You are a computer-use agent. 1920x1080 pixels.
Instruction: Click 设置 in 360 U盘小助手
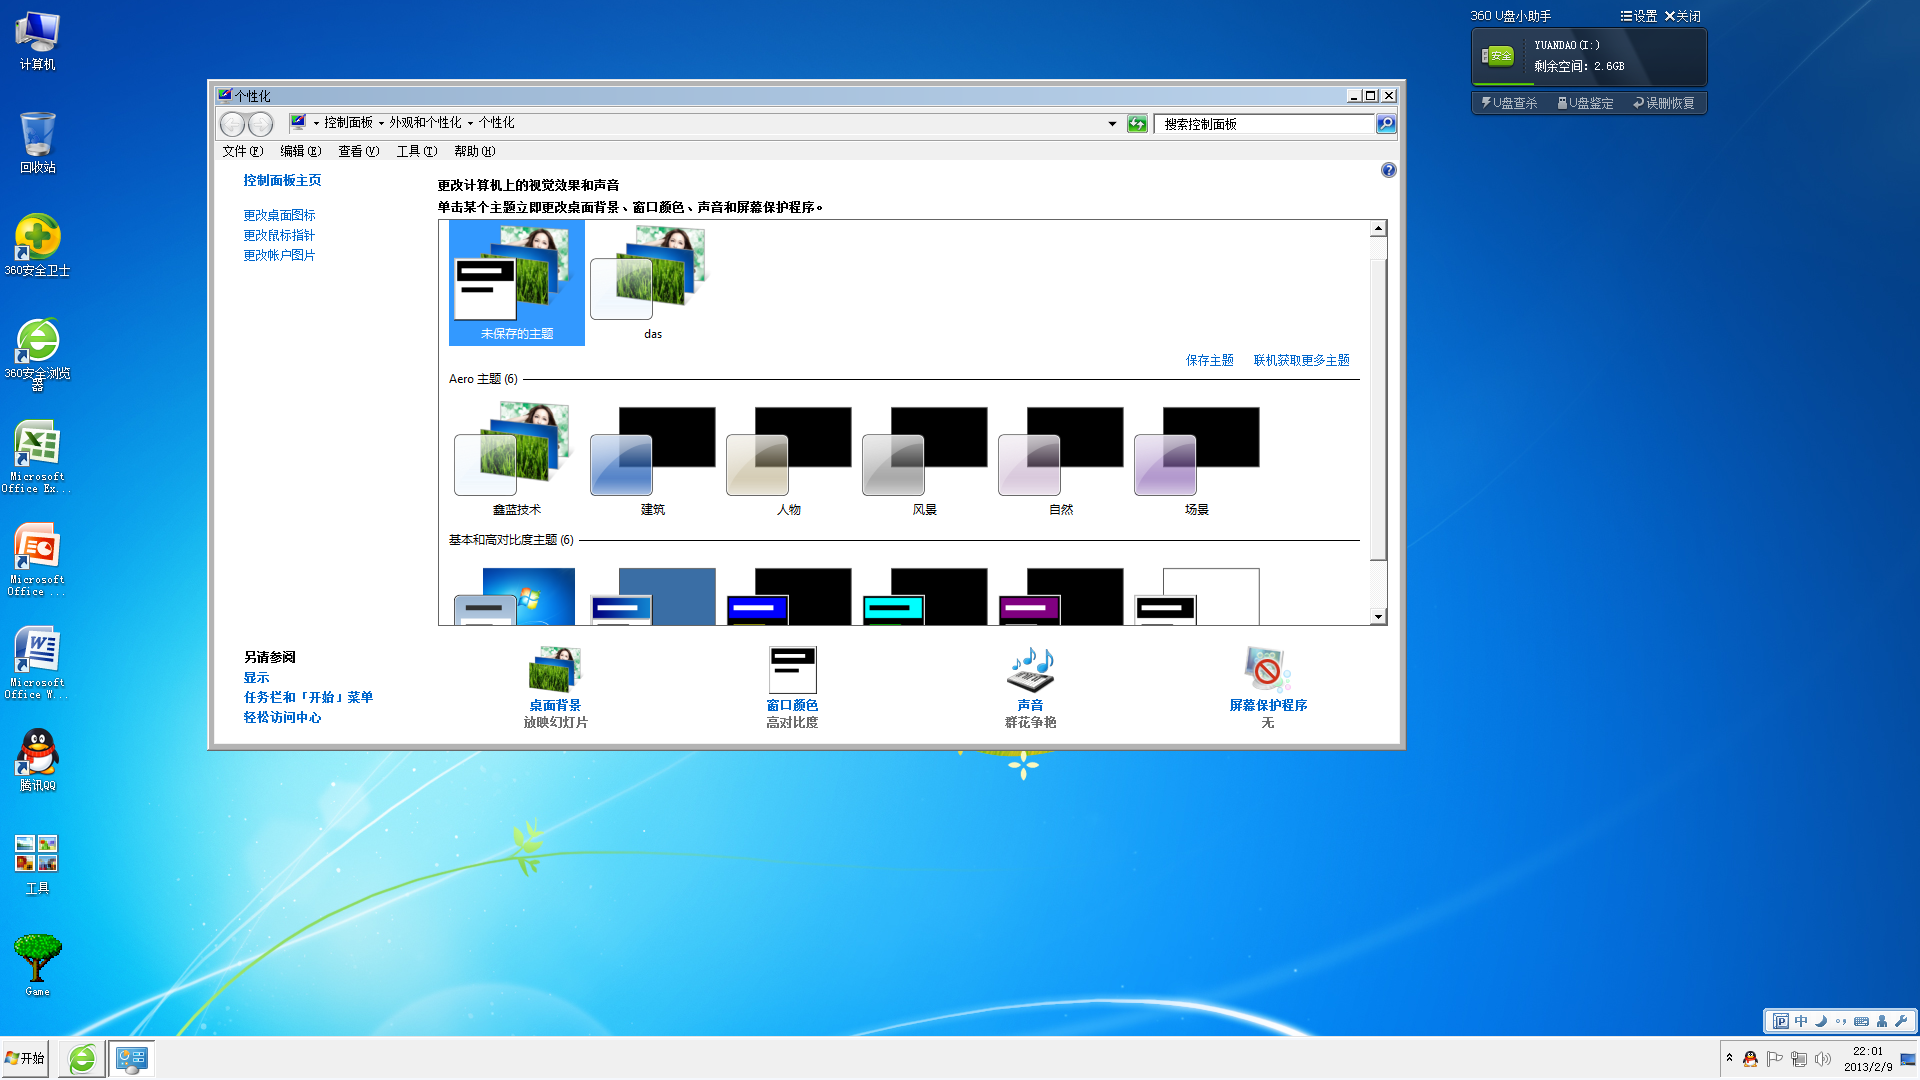tap(1639, 16)
